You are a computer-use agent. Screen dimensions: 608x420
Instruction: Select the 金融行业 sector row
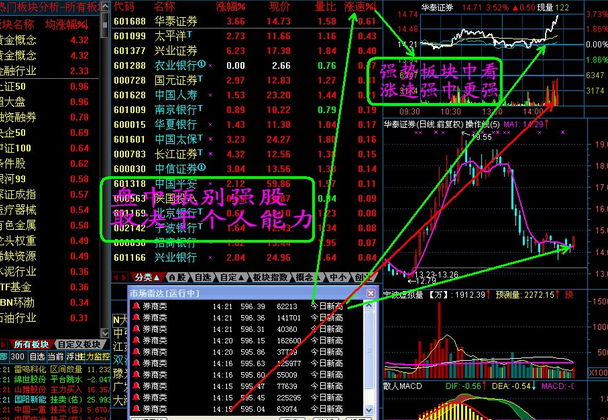pos(50,71)
